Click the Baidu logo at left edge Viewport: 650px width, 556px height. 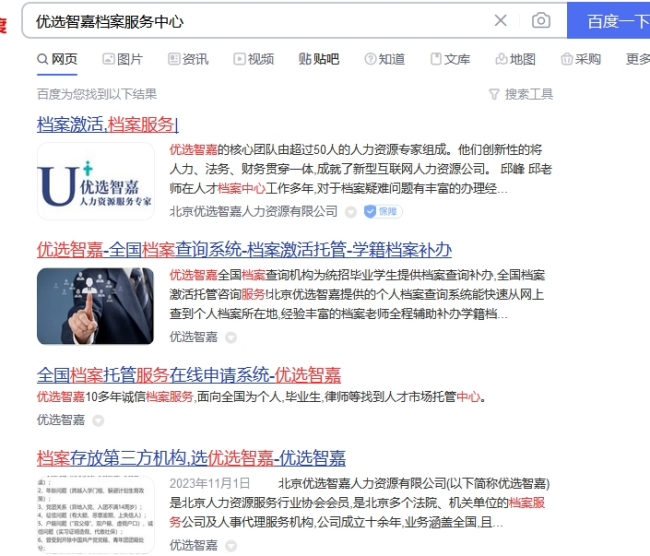[3, 24]
